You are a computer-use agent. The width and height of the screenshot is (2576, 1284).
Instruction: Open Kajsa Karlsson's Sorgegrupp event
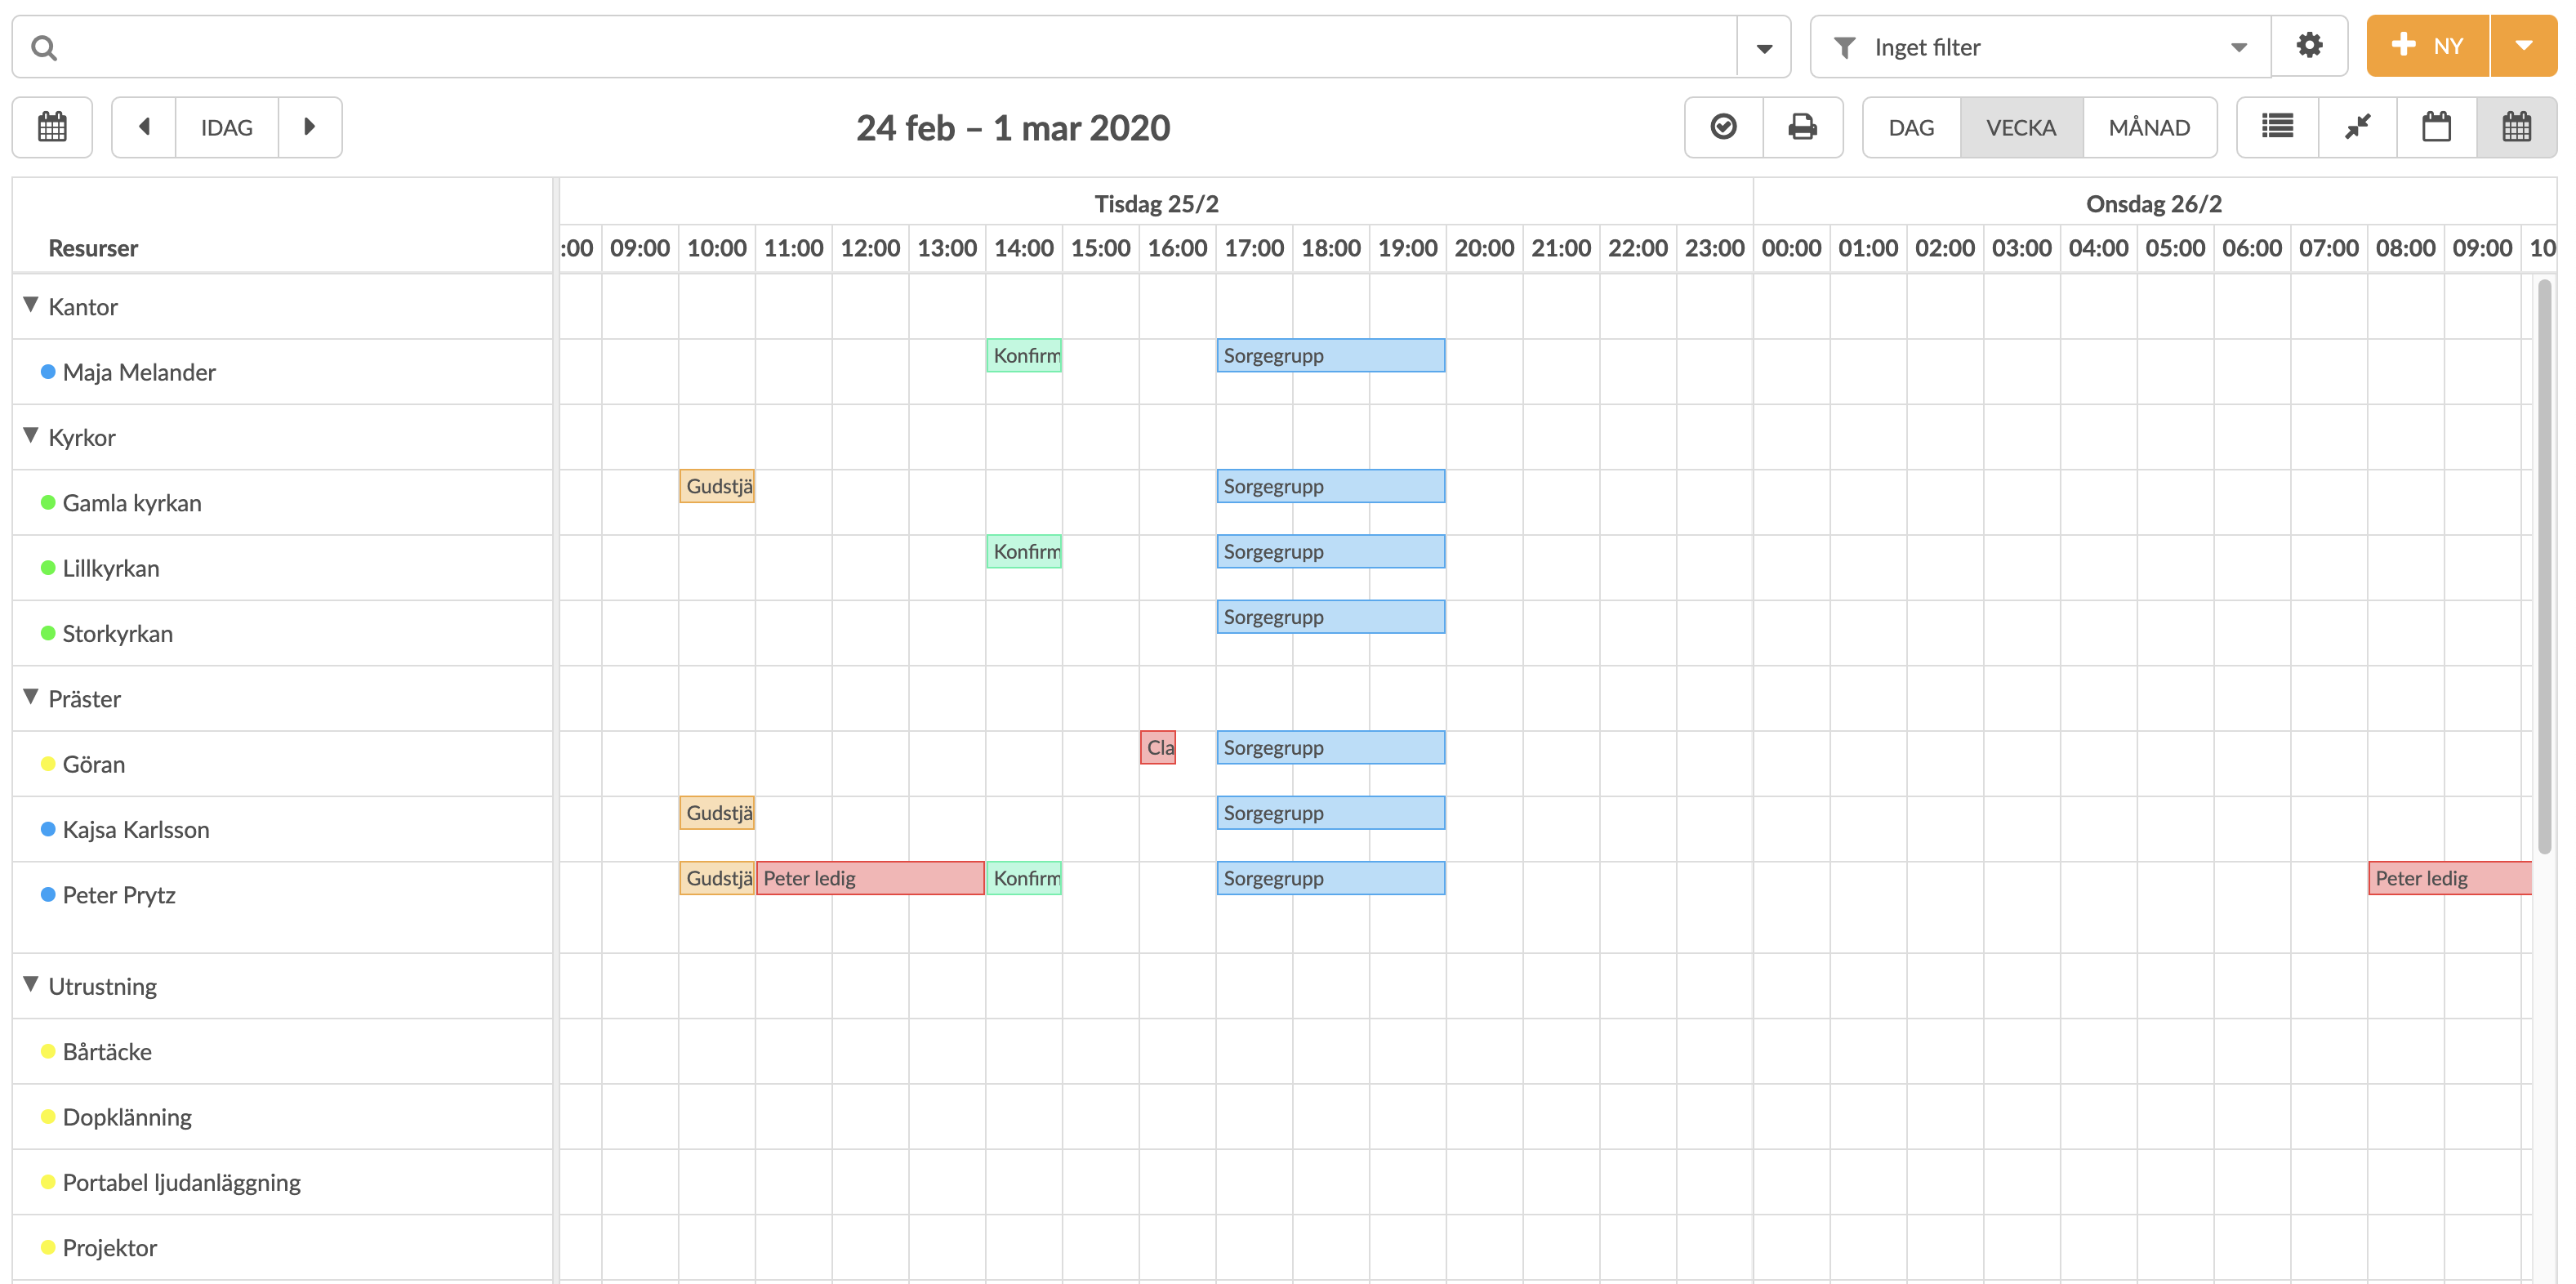pos(1331,813)
